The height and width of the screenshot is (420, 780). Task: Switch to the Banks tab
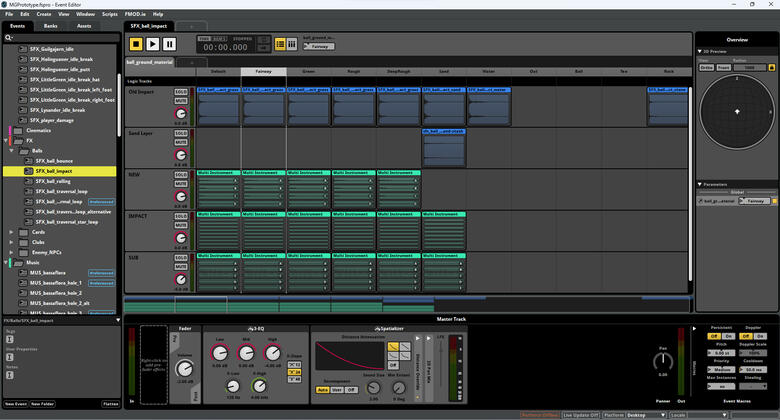coord(50,25)
